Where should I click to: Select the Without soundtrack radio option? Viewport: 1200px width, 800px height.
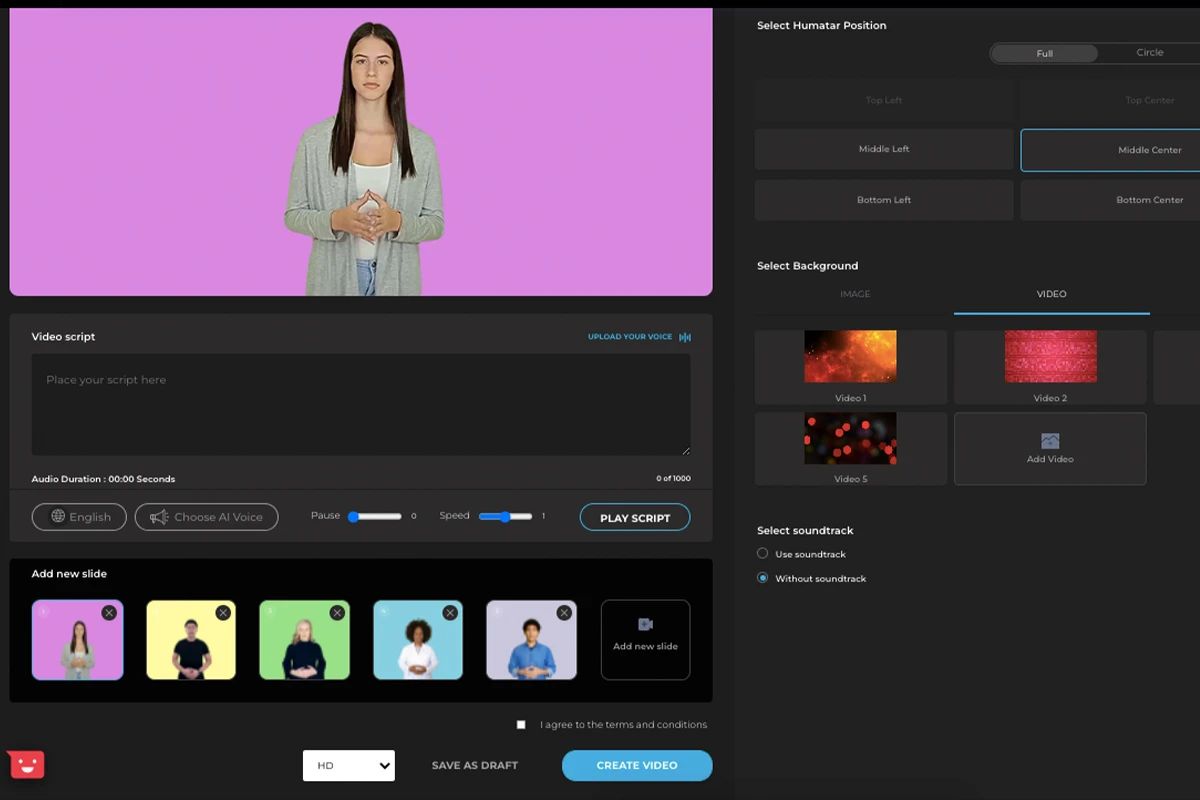click(x=763, y=578)
